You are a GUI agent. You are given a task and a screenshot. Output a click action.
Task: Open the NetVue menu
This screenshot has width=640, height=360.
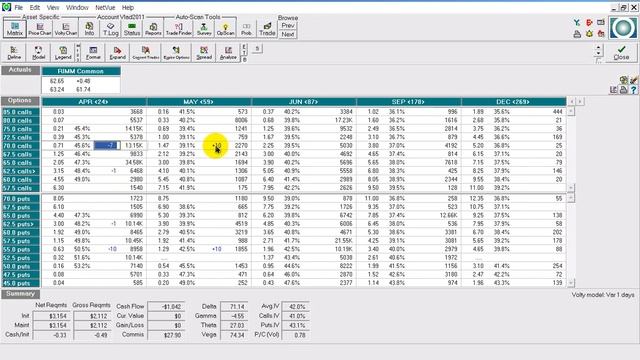pos(105,7)
